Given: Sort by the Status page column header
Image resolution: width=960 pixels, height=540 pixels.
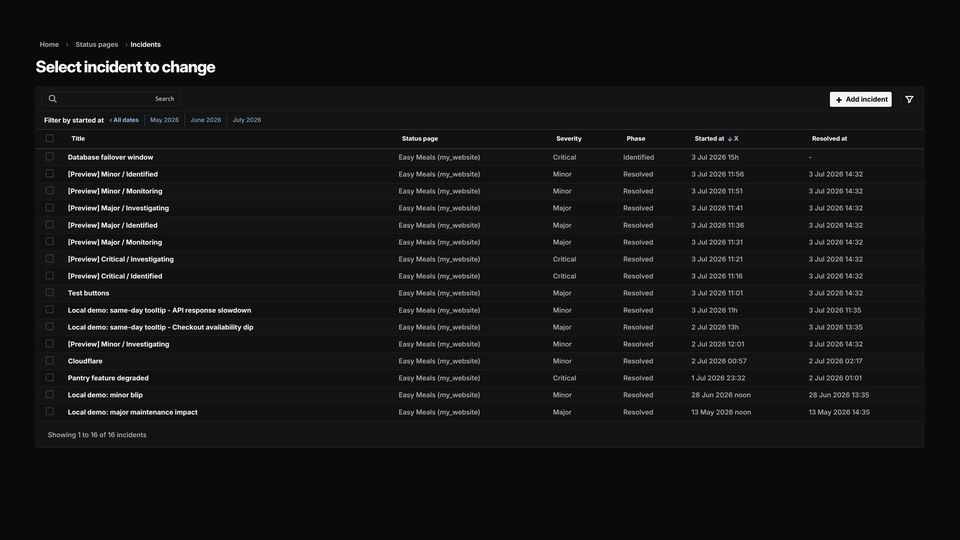Looking at the screenshot, I should point(420,139).
